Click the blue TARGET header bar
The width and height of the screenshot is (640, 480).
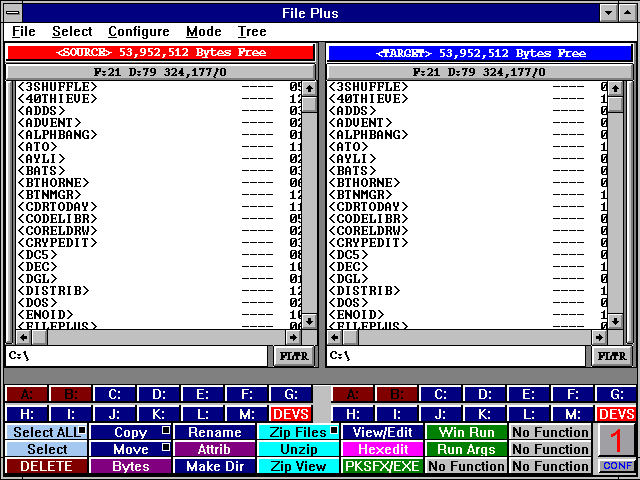tap(479, 52)
